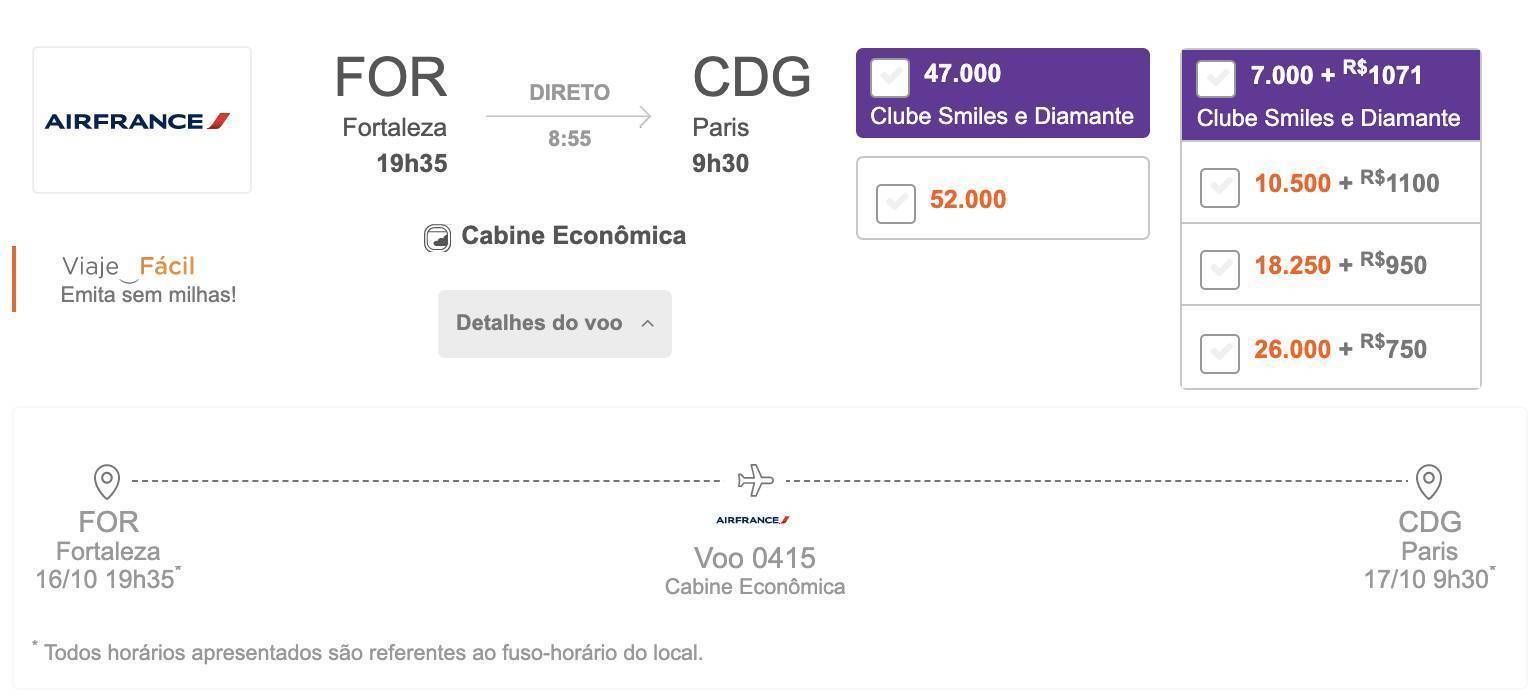The image size is (1534, 700).
Task: Check the 26.000 + R$750 fare
Action: [x=1219, y=353]
